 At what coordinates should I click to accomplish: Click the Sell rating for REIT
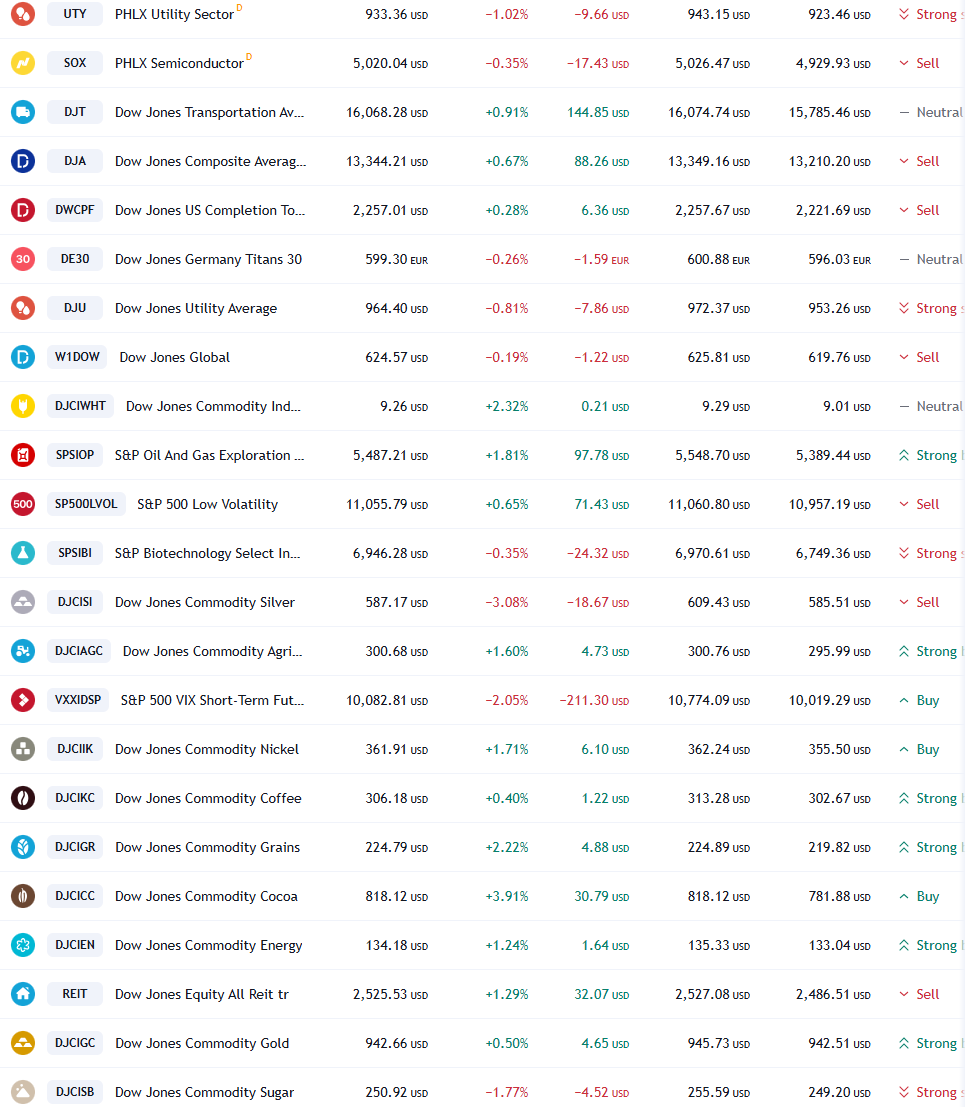(919, 995)
